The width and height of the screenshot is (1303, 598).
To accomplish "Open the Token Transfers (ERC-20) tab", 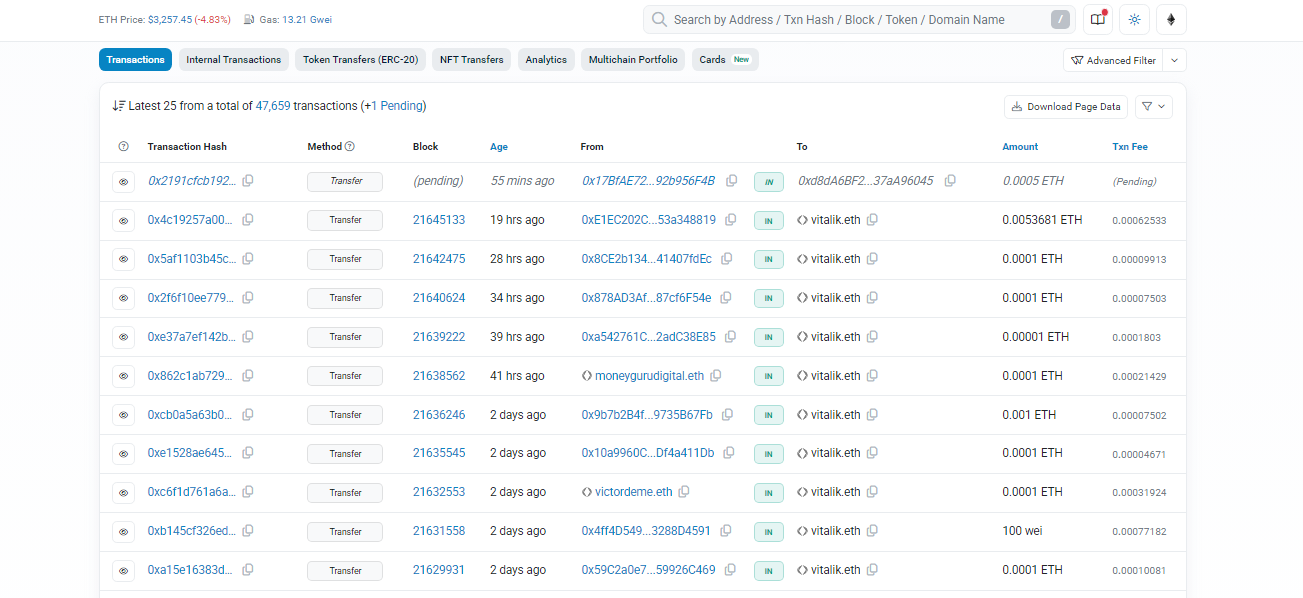I will click(x=361, y=60).
